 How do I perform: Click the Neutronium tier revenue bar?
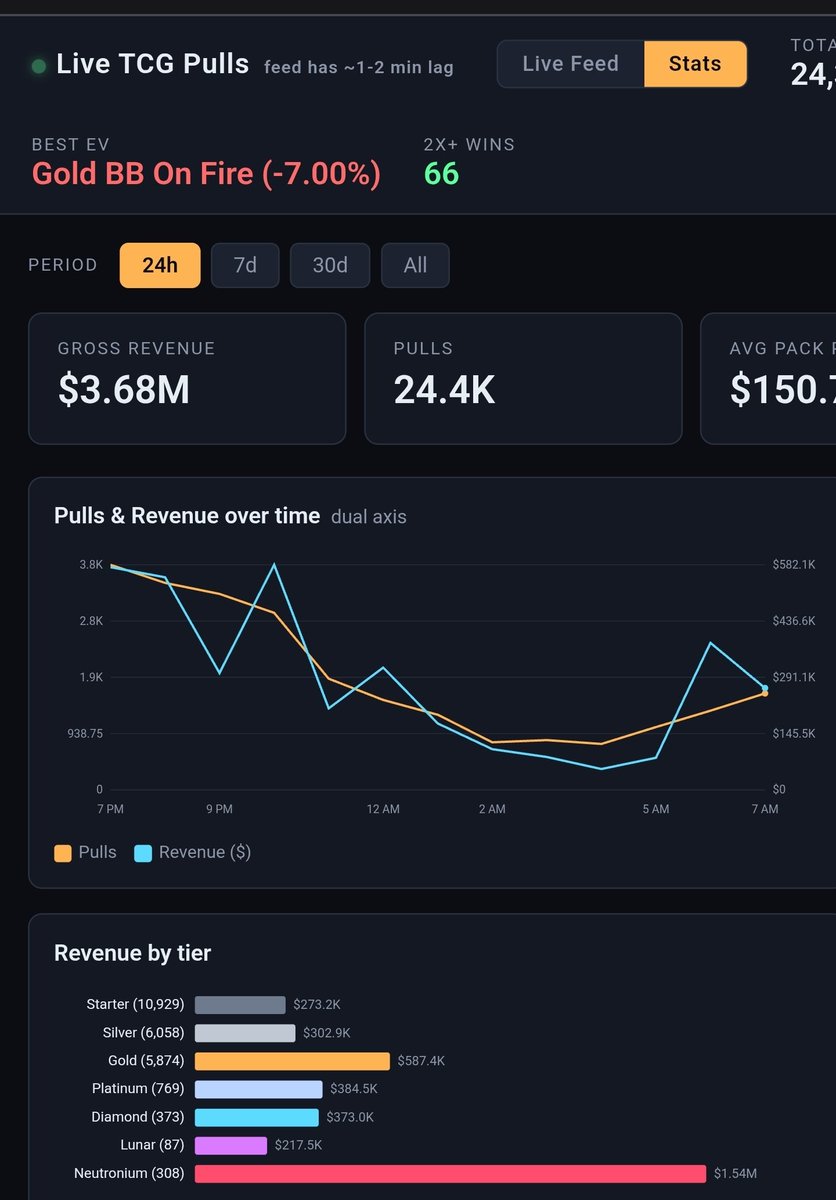pos(451,1173)
